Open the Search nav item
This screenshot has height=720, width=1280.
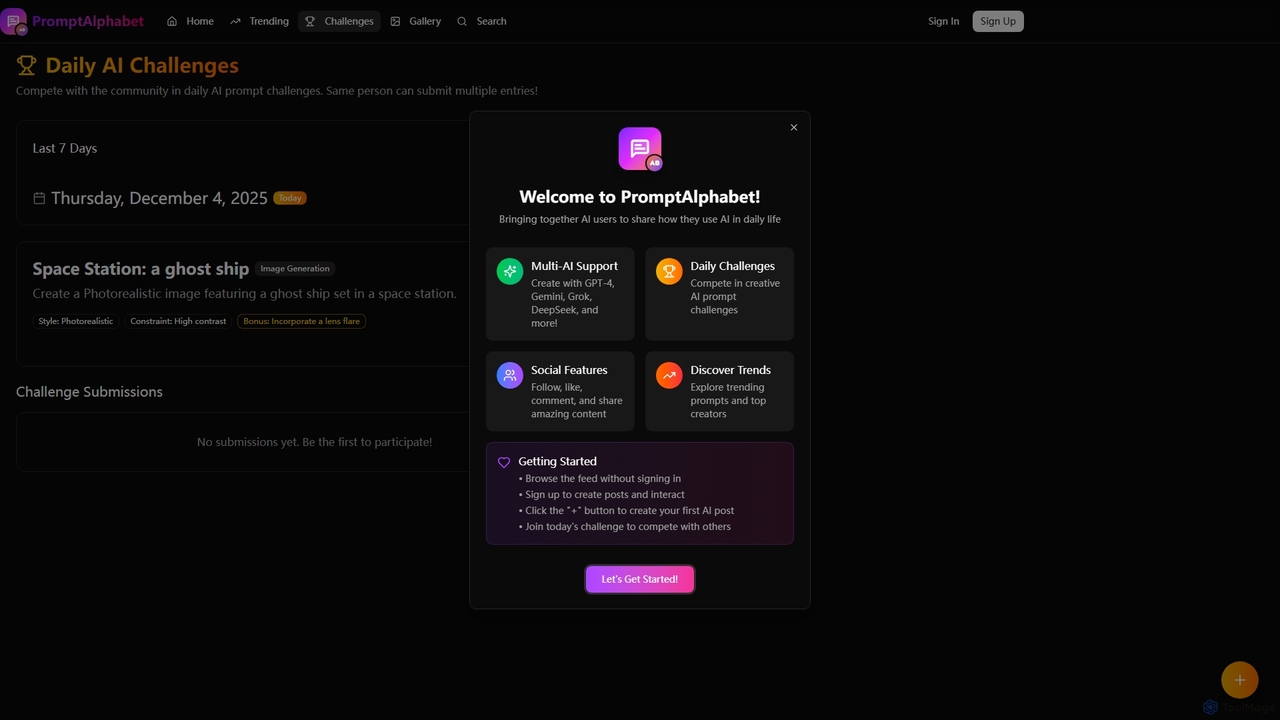[x=482, y=21]
